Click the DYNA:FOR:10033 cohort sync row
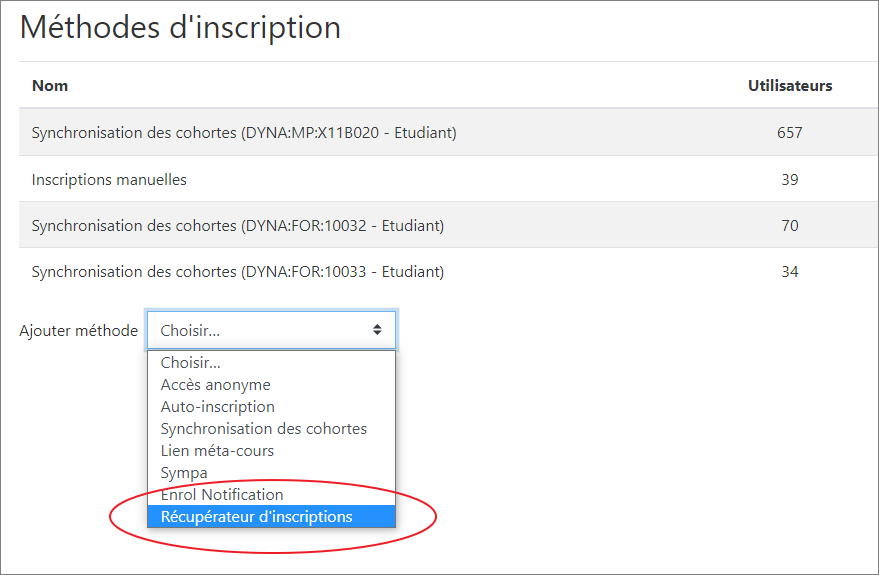This screenshot has width=879, height=575. tap(238, 272)
